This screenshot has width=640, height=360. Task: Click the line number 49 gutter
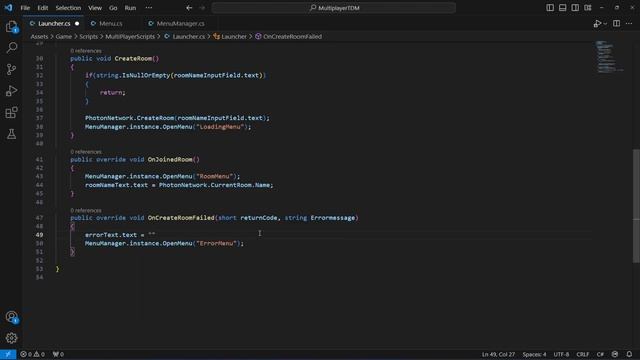click(39, 235)
